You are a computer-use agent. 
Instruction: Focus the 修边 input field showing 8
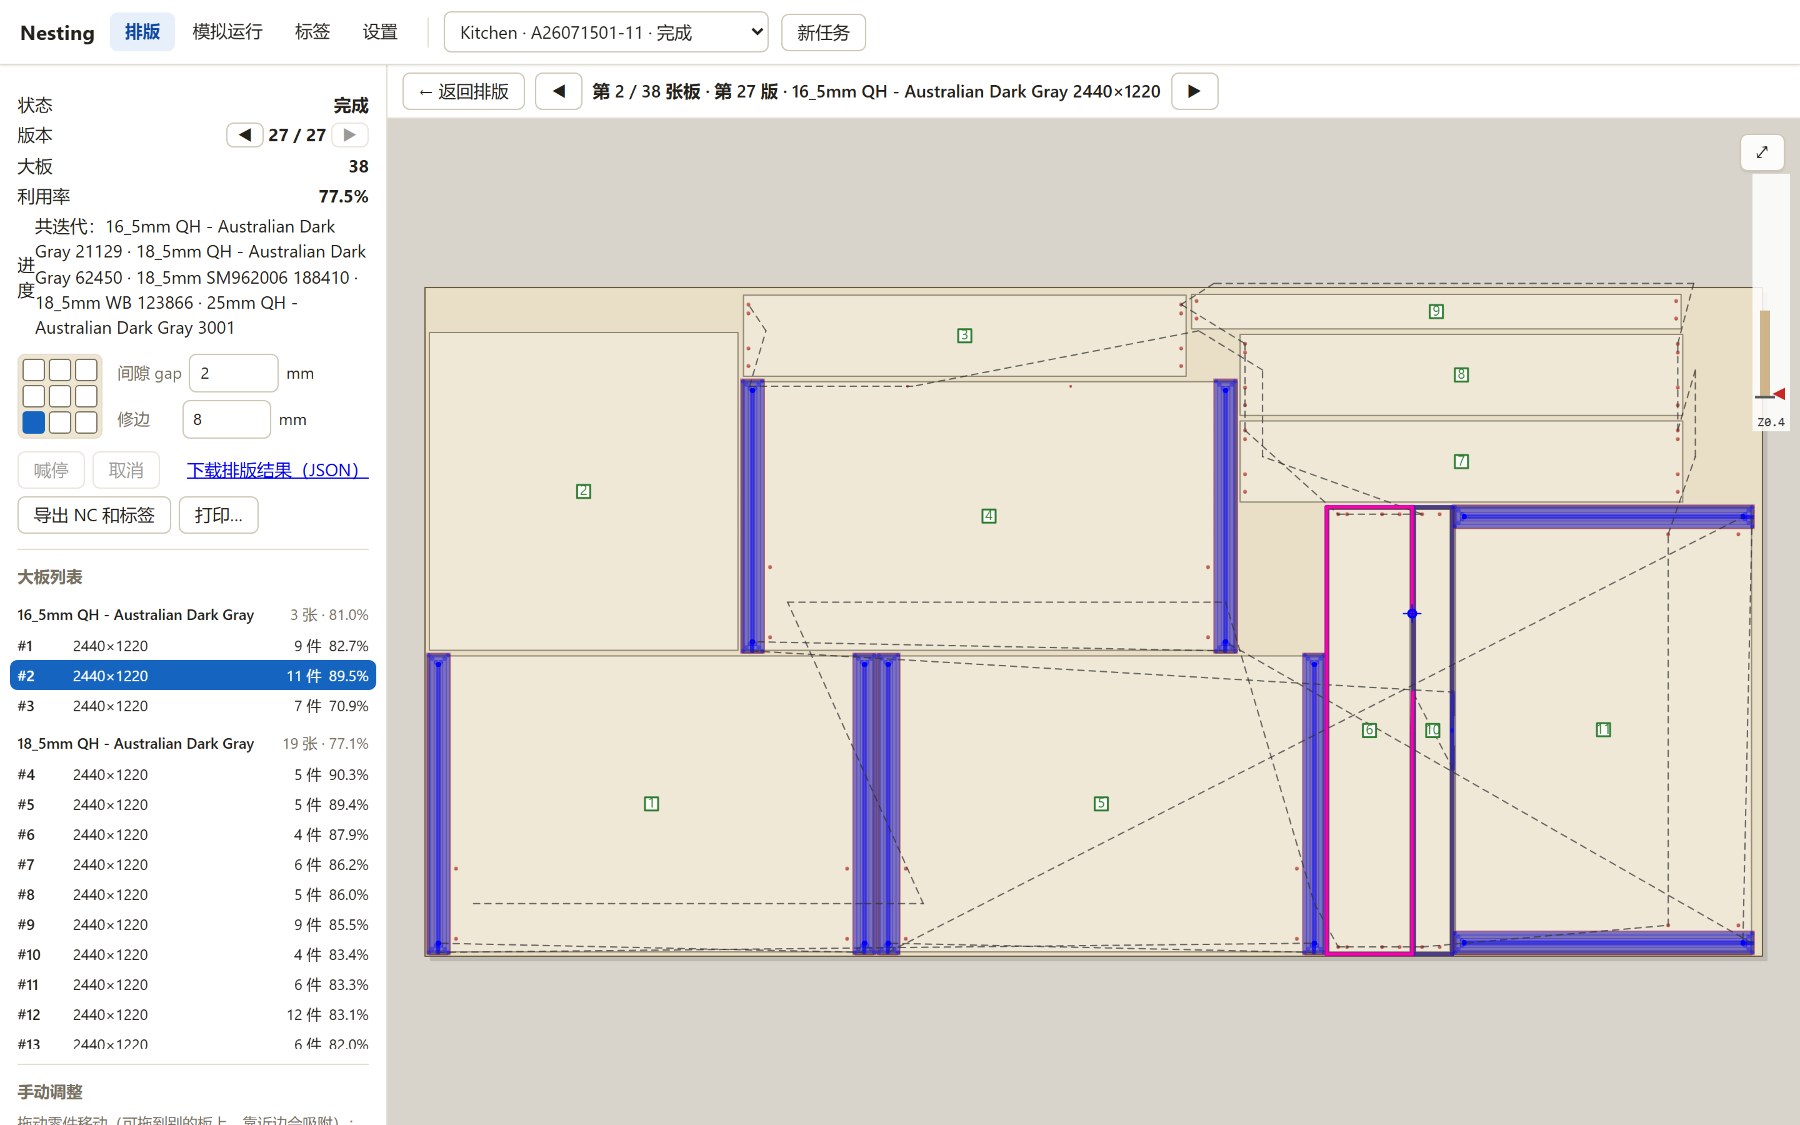coord(226,419)
